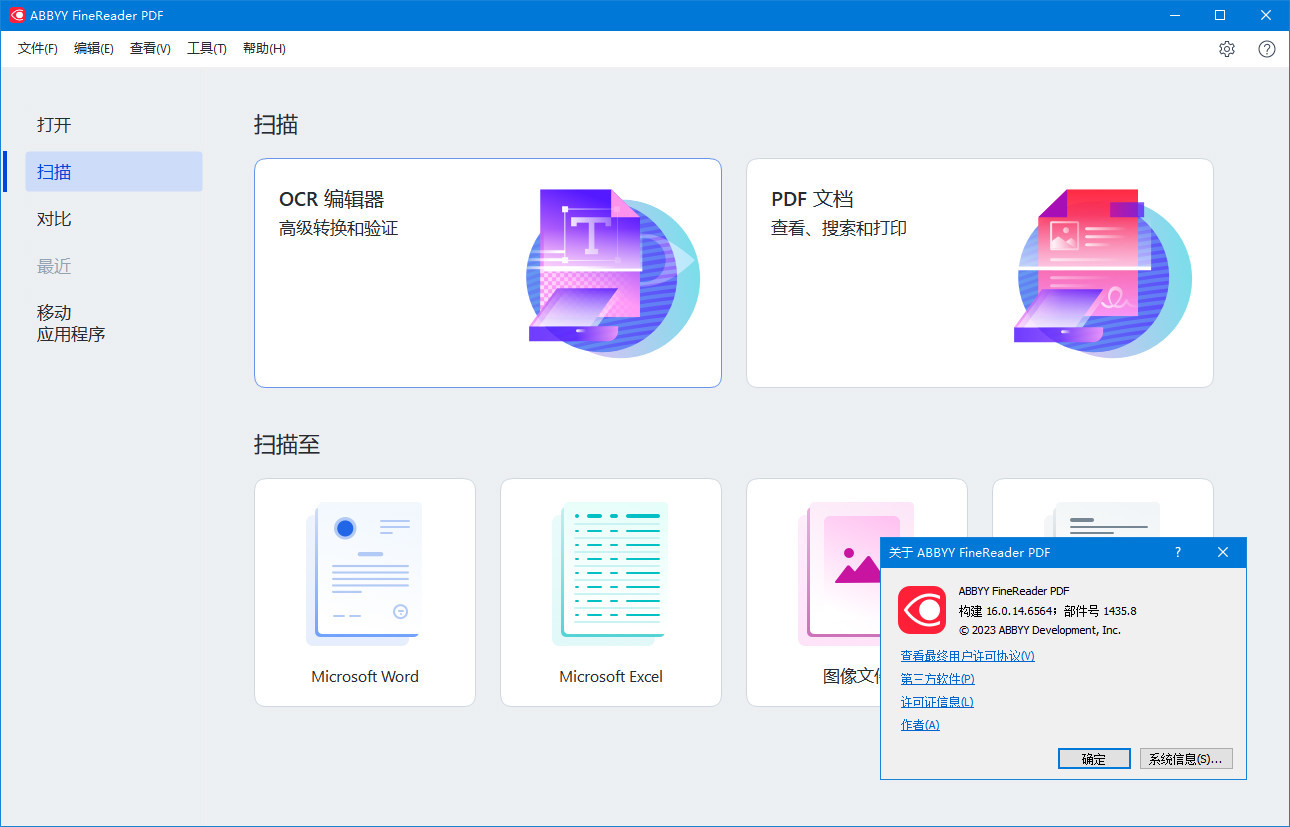Image resolution: width=1290 pixels, height=827 pixels.
Task: Click the 系统信息(S)... button
Action: [x=1186, y=759]
